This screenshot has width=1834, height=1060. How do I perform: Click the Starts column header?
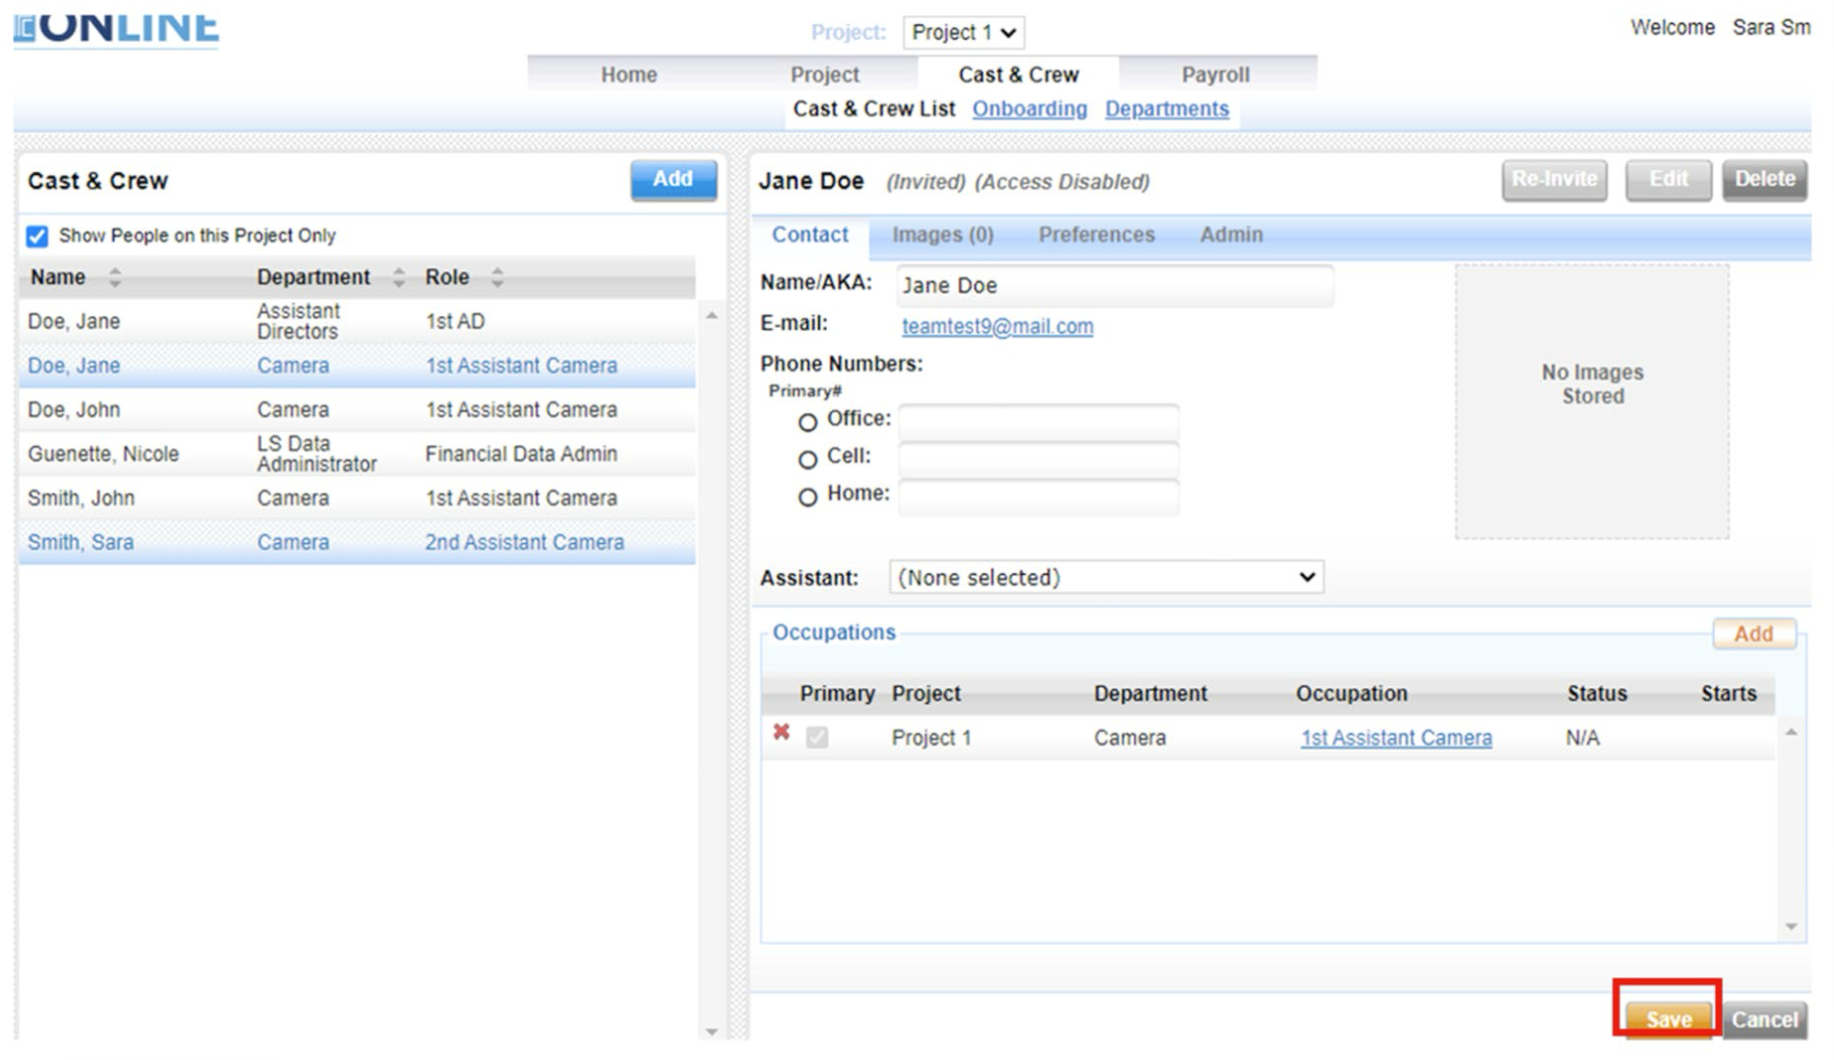[x=1728, y=694]
